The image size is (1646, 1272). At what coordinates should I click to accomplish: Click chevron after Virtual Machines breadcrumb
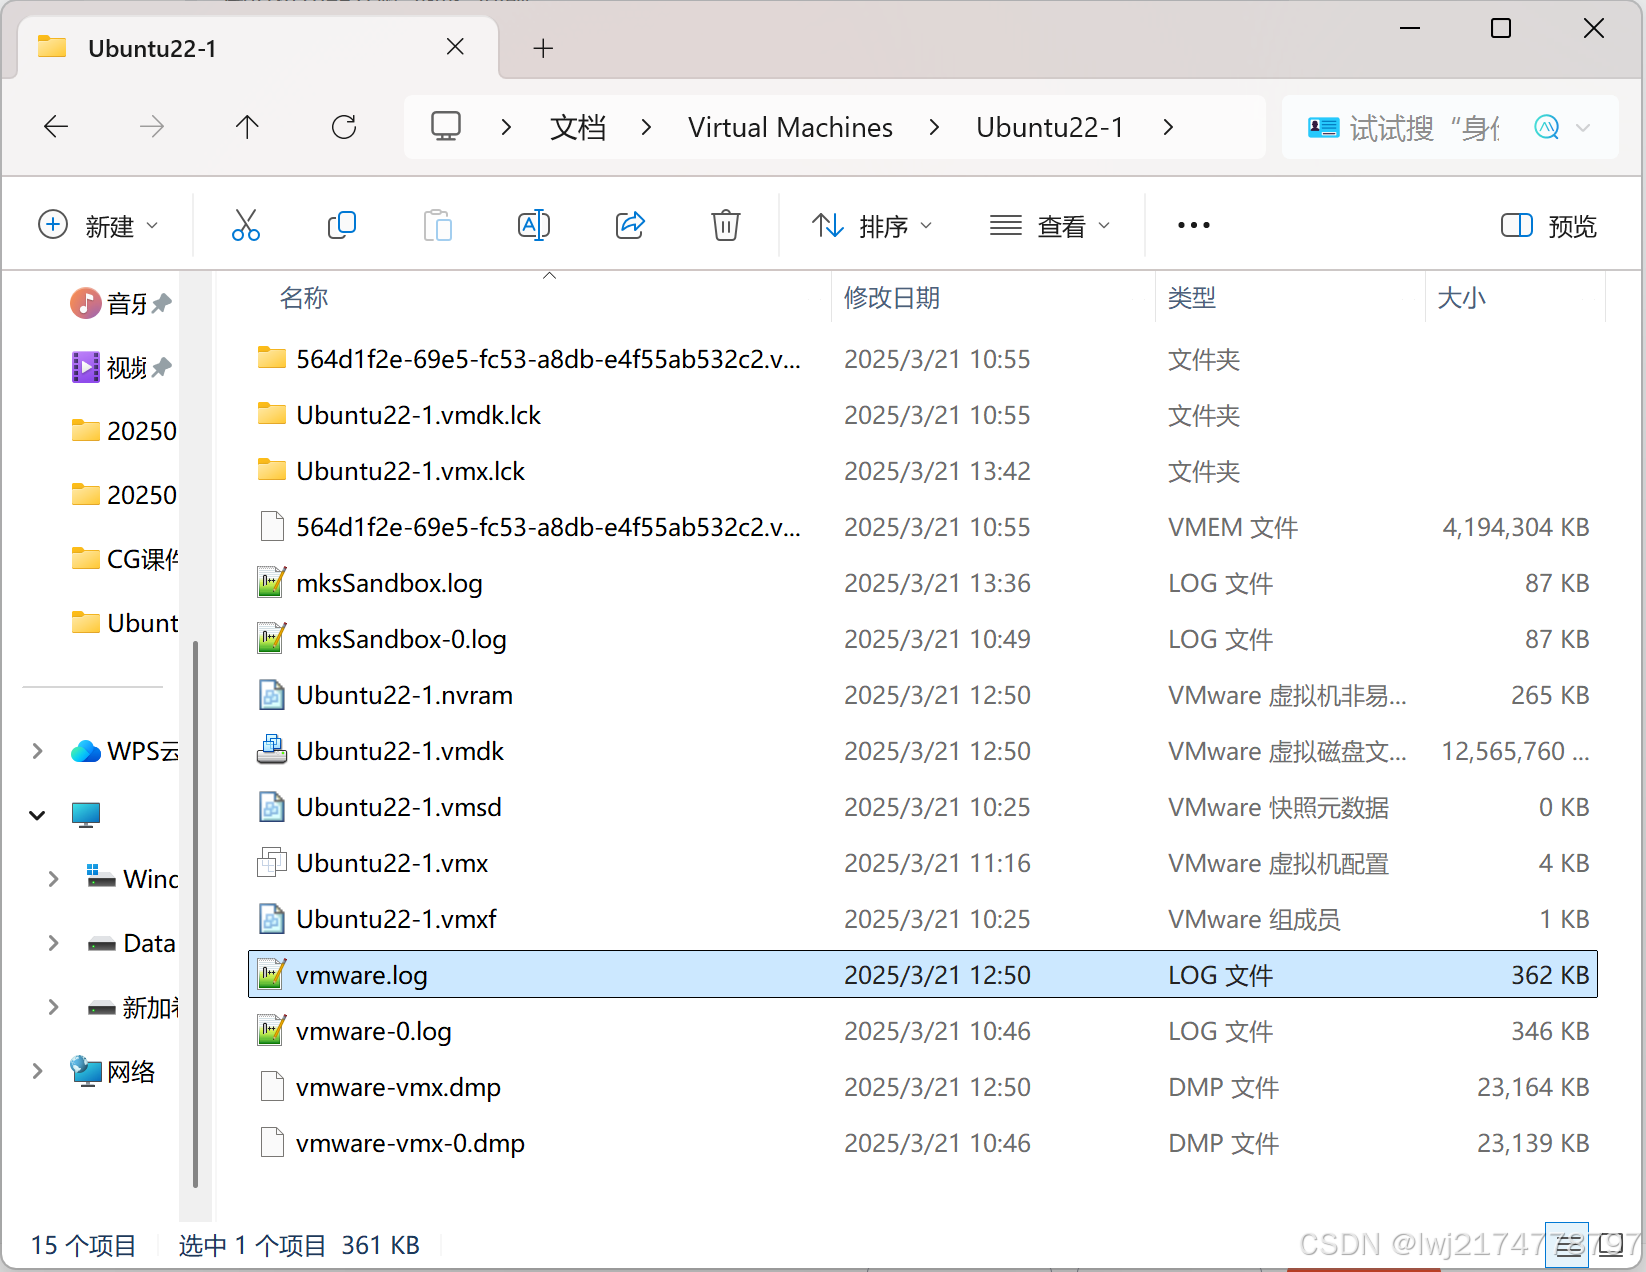point(934,127)
